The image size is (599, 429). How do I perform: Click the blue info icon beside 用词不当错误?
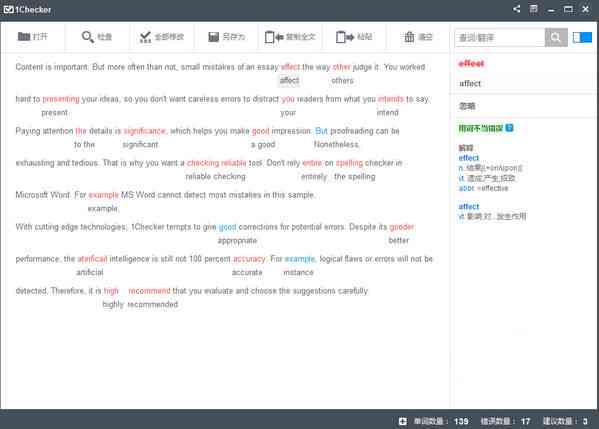(509, 128)
